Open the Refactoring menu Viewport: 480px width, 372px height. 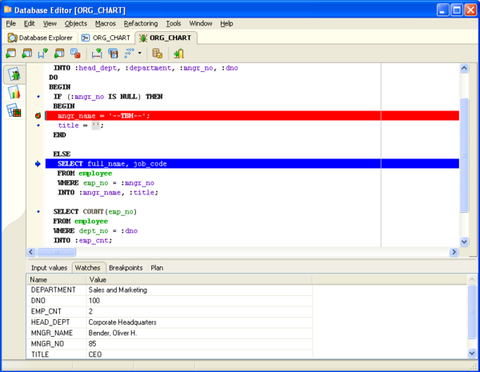point(141,24)
